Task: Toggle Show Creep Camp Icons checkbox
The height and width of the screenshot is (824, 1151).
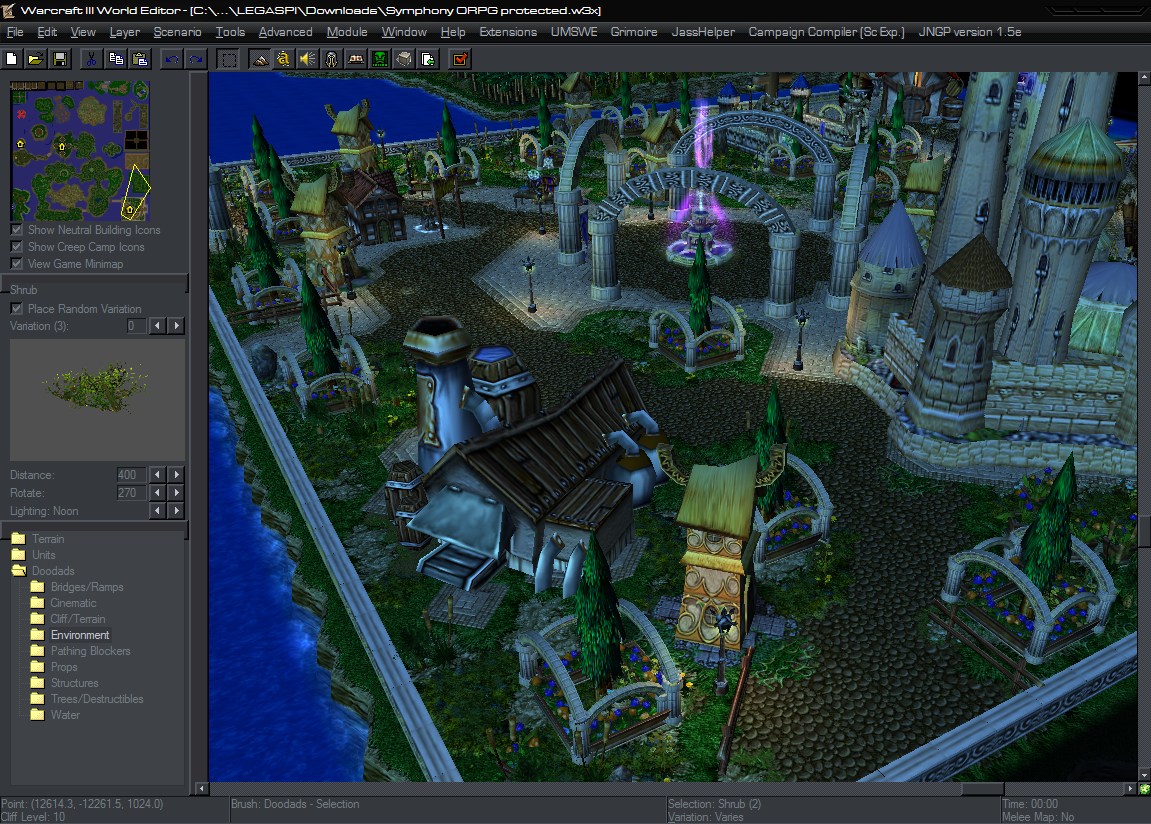Action: point(16,247)
